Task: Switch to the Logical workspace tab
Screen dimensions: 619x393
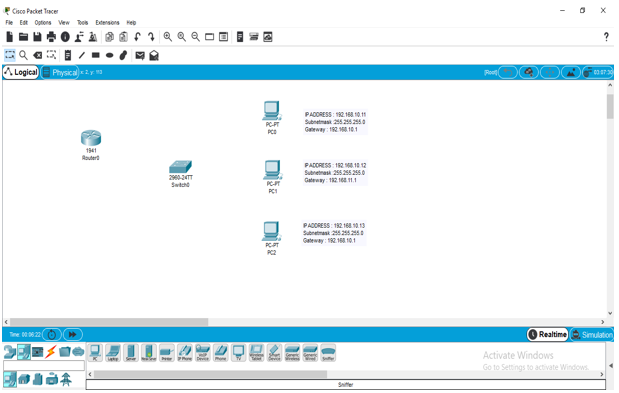Action: point(21,72)
